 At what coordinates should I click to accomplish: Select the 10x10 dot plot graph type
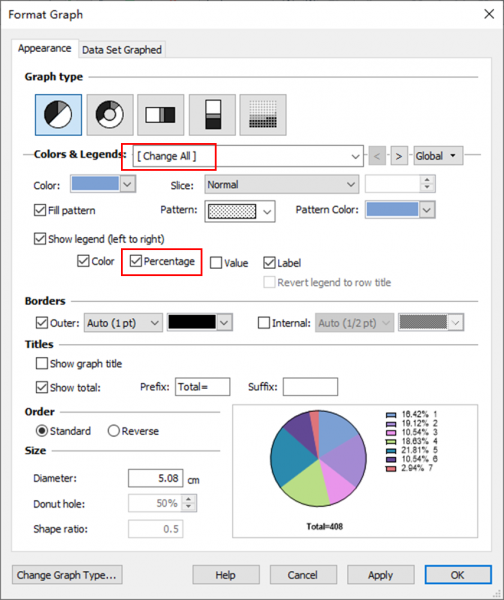(263, 115)
